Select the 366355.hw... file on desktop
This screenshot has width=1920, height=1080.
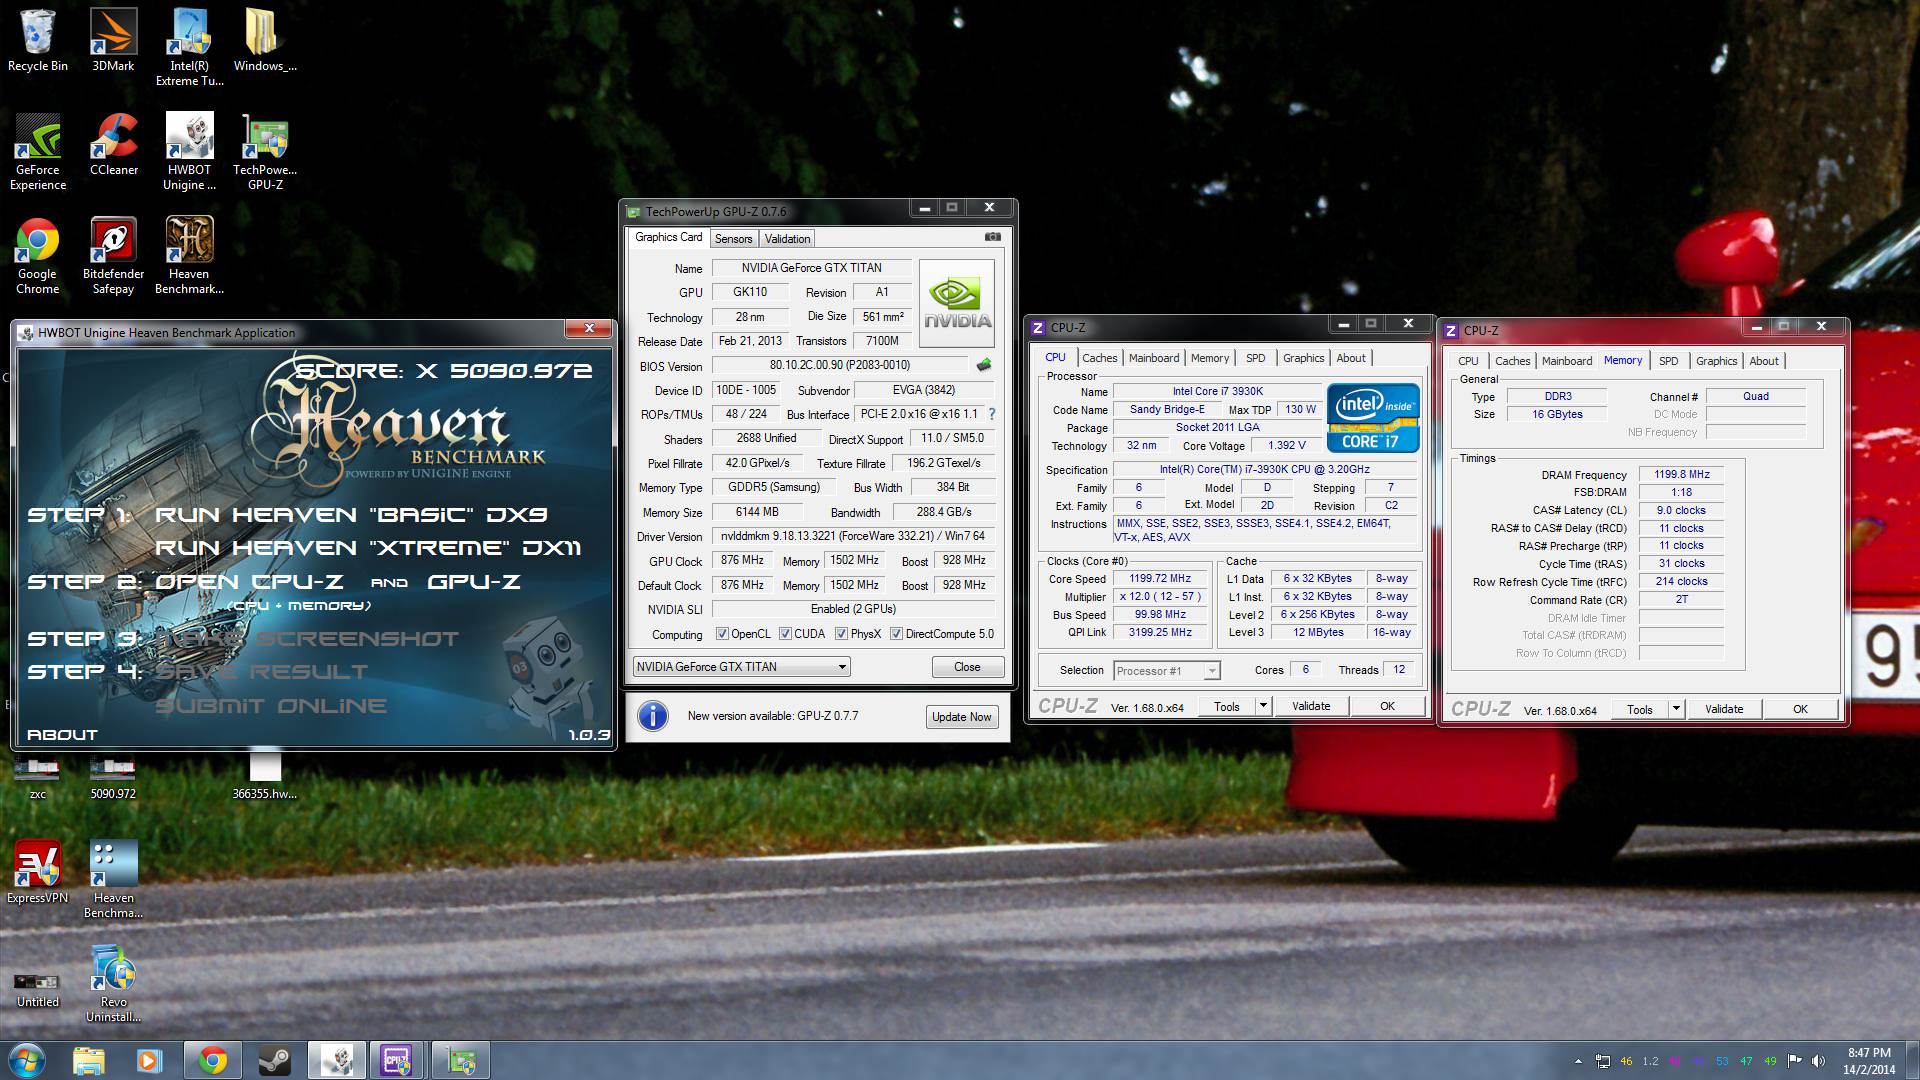[x=265, y=777]
